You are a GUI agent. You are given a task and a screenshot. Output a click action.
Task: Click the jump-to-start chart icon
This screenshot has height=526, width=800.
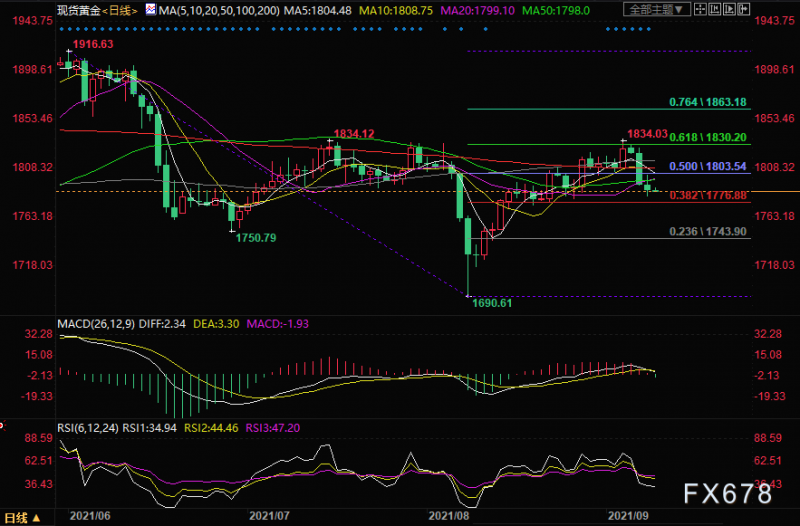(x=715, y=9)
